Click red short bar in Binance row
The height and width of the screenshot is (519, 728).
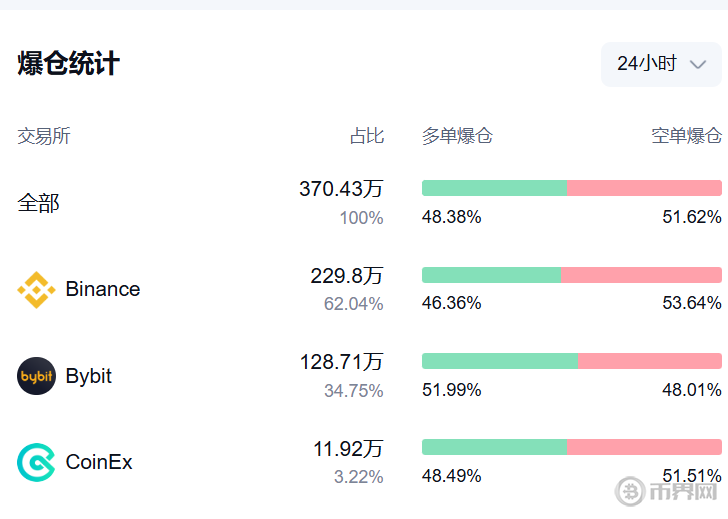coord(641,275)
